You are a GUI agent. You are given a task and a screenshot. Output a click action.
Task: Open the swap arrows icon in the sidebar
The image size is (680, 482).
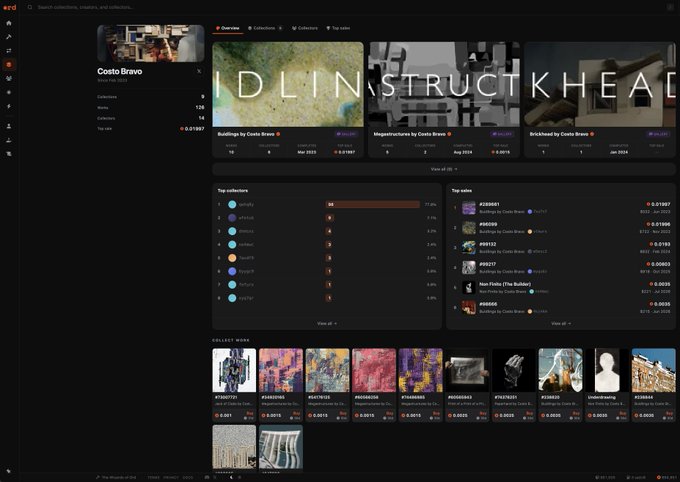tap(9, 51)
